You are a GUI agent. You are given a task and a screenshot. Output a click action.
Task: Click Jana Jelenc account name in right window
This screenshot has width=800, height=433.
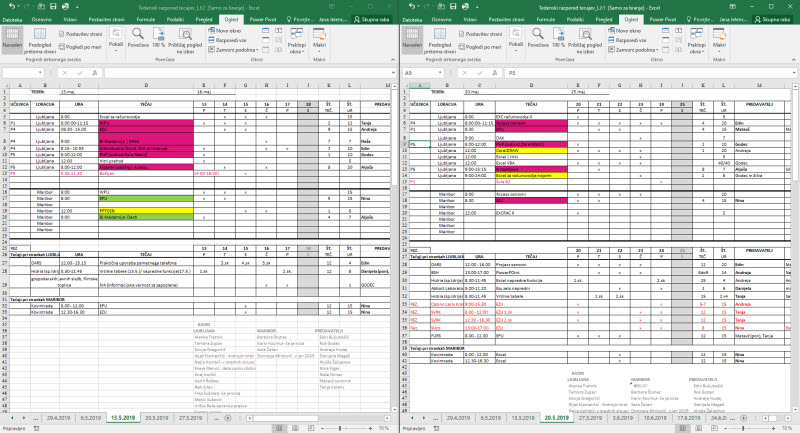pos(733,19)
